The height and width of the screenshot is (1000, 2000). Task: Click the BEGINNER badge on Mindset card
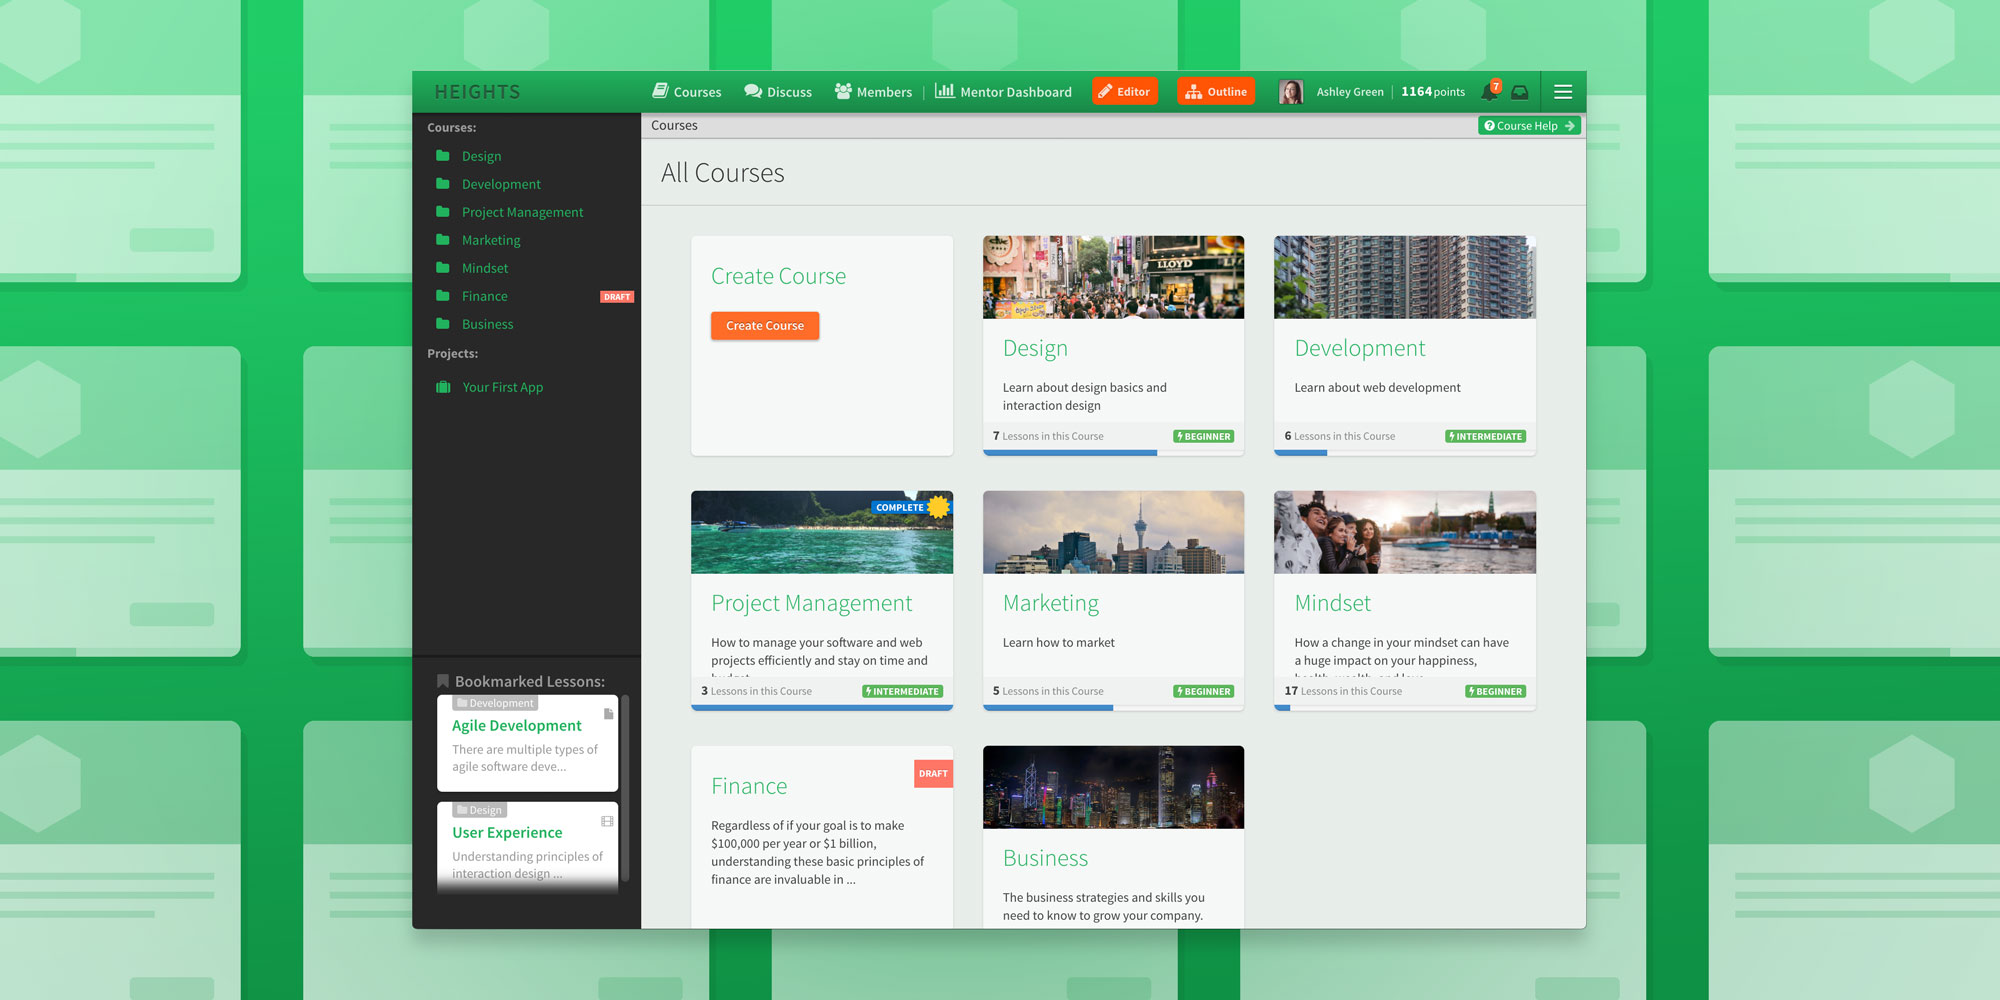click(x=1496, y=691)
